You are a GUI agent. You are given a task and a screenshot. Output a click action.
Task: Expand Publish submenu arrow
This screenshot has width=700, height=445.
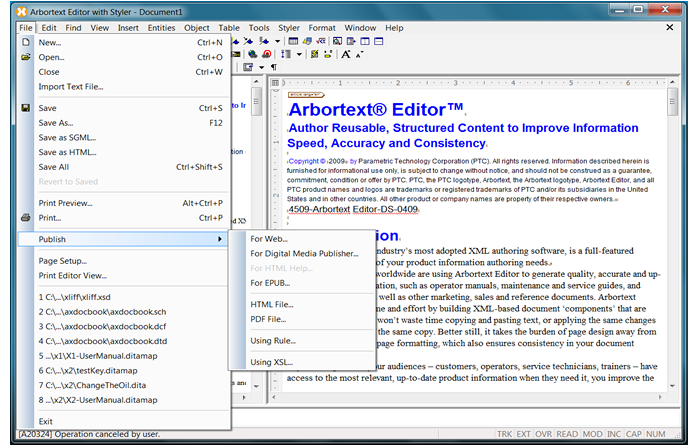(x=220, y=239)
